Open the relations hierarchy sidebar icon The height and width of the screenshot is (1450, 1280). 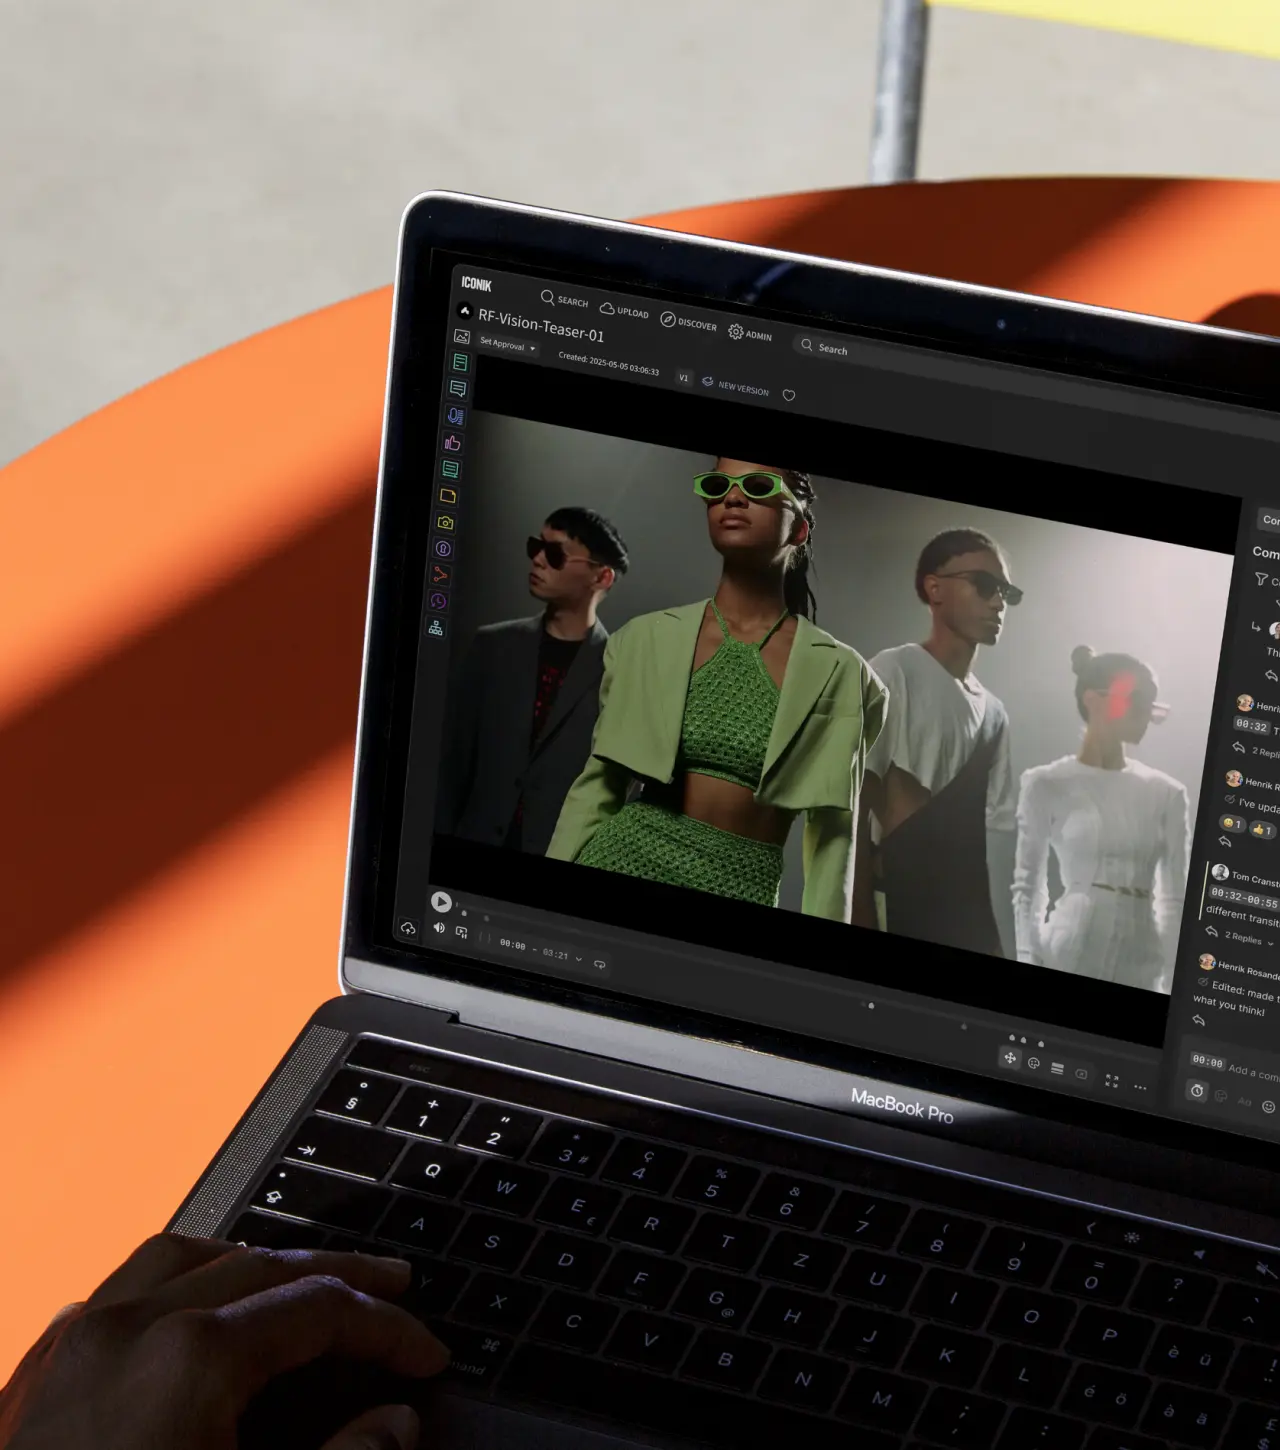pos(435,628)
